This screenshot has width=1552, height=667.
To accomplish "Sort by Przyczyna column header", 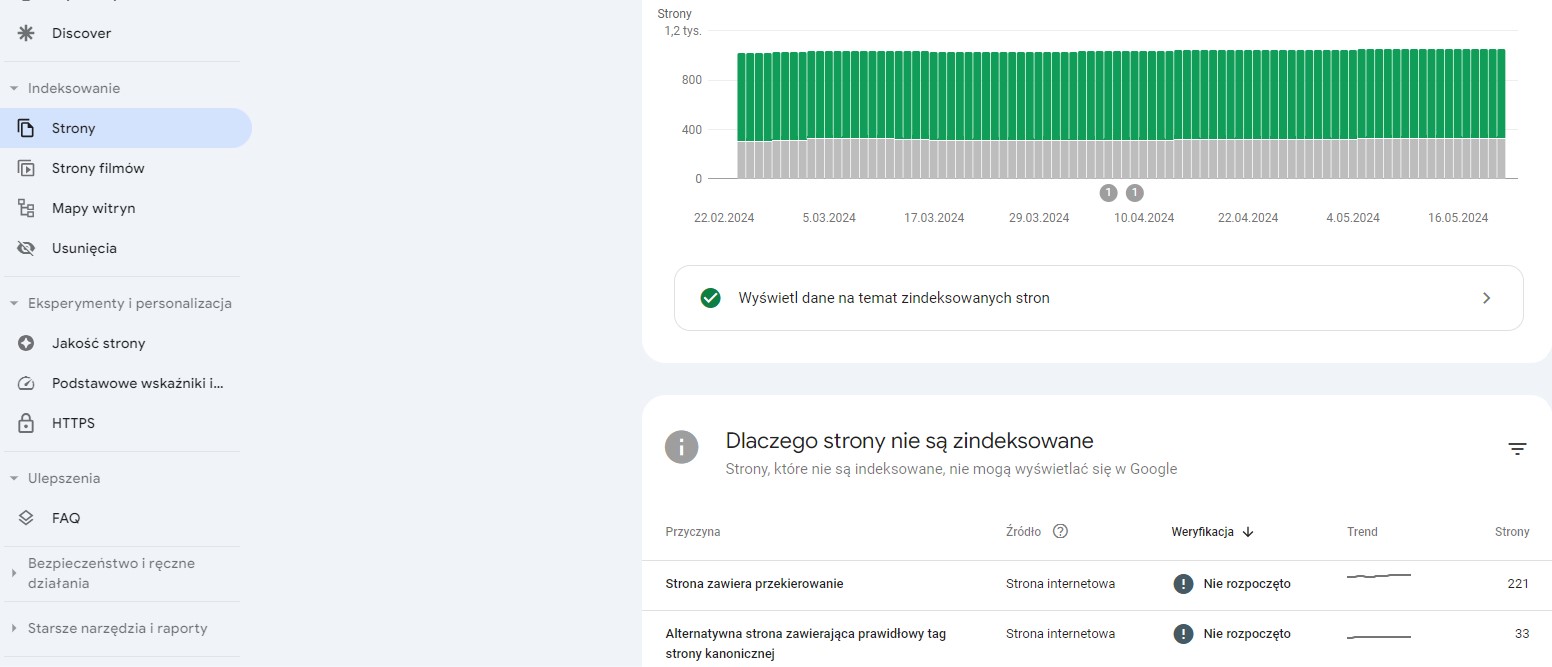I will tap(692, 532).
